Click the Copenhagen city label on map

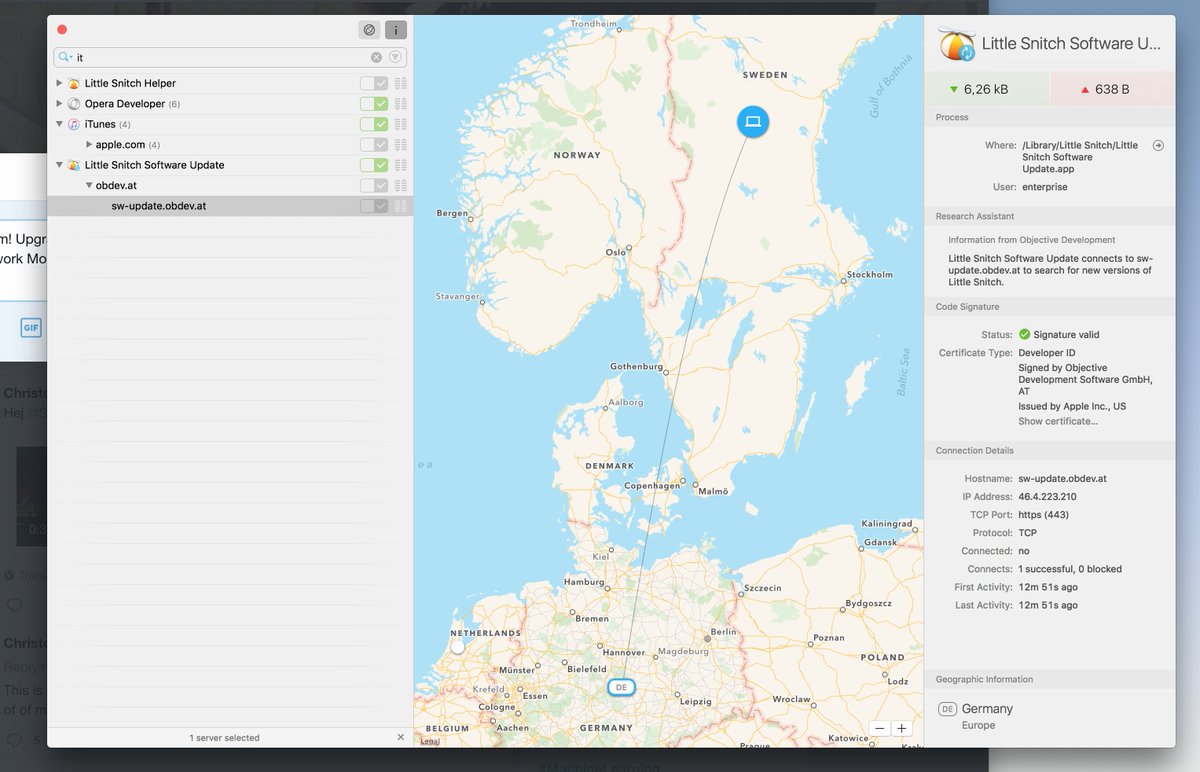(x=652, y=486)
